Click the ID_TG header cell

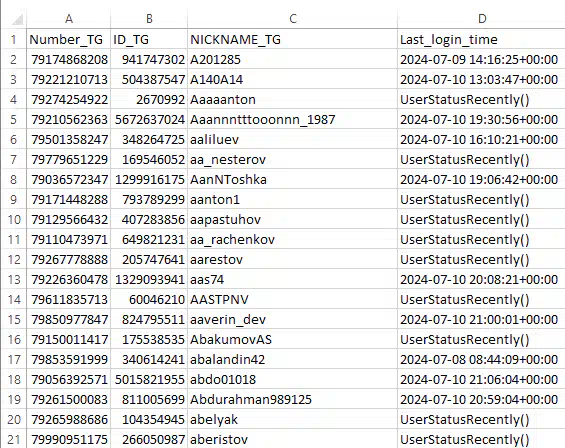(x=149, y=39)
